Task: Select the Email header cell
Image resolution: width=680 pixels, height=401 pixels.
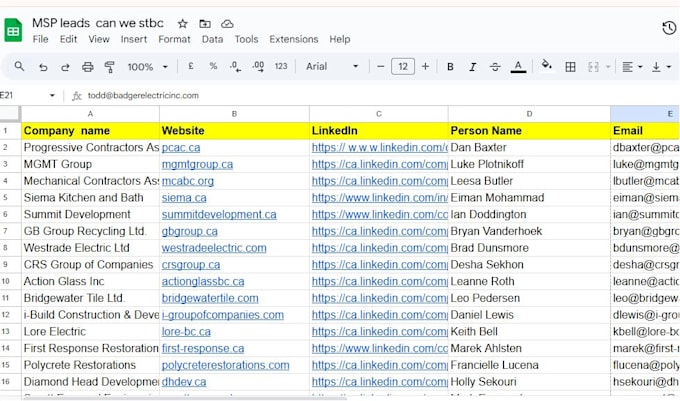Action: [x=645, y=130]
